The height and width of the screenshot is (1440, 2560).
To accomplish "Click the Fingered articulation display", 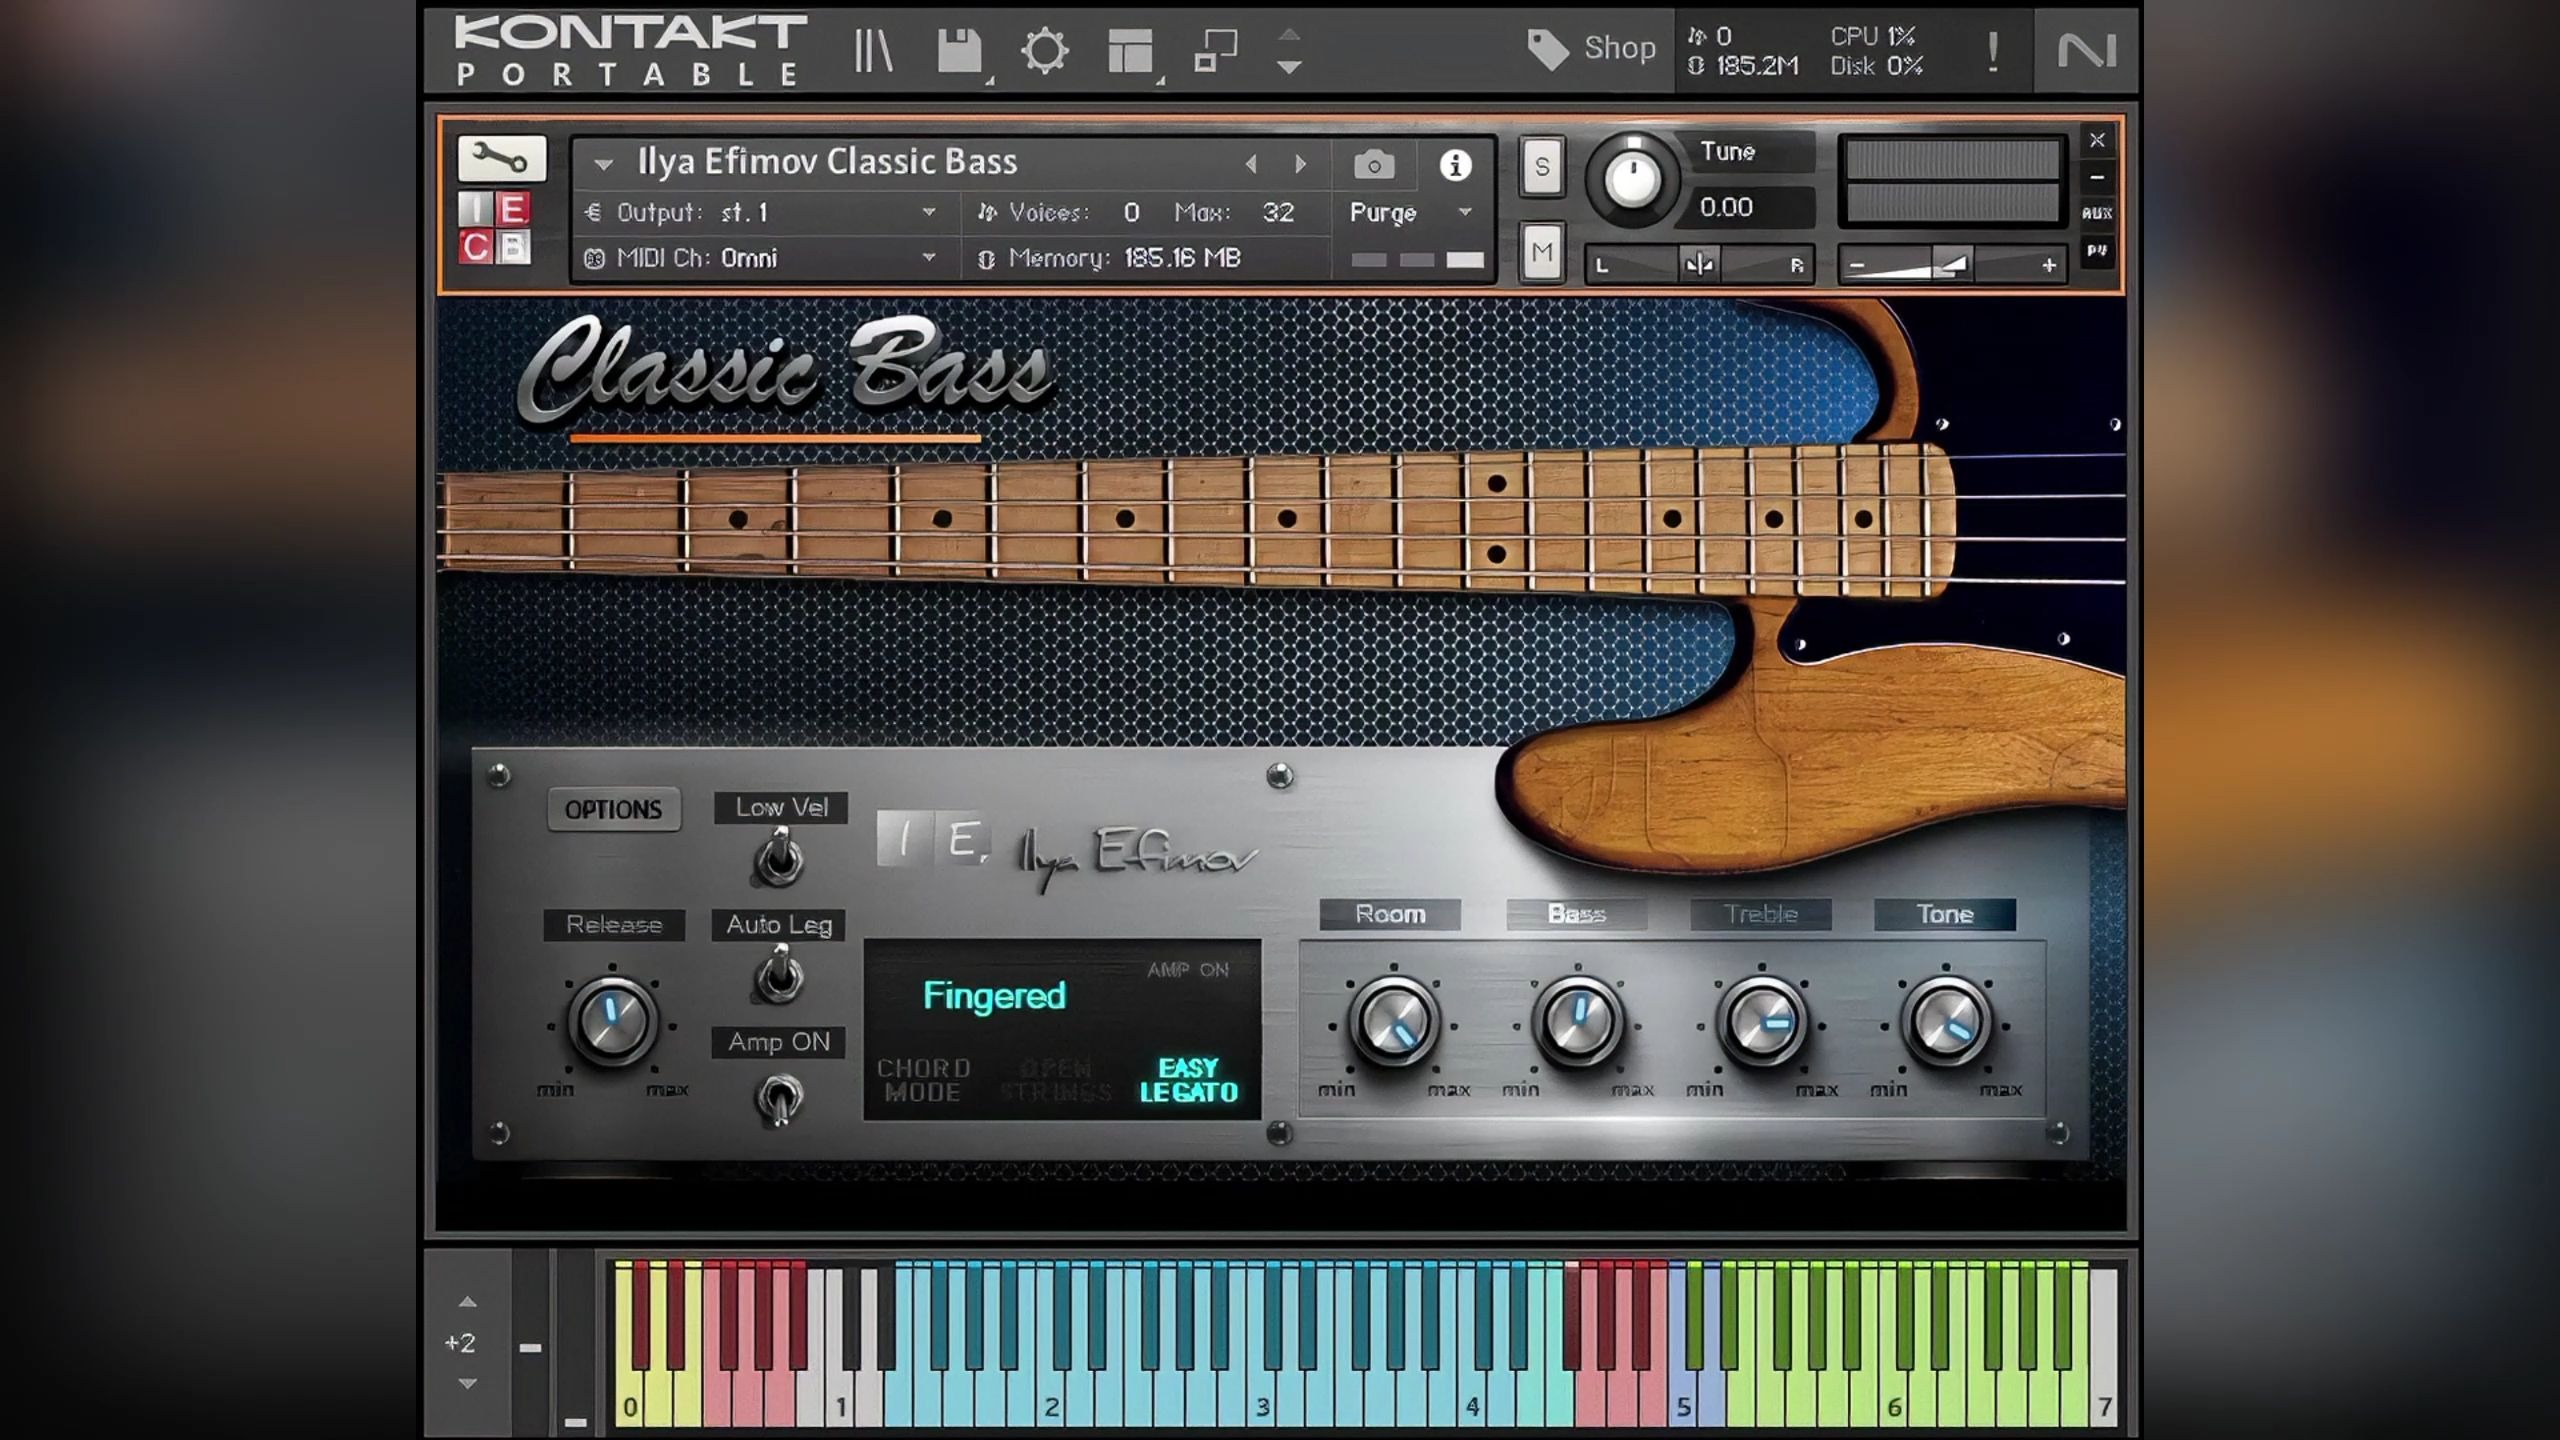I will click(x=994, y=996).
